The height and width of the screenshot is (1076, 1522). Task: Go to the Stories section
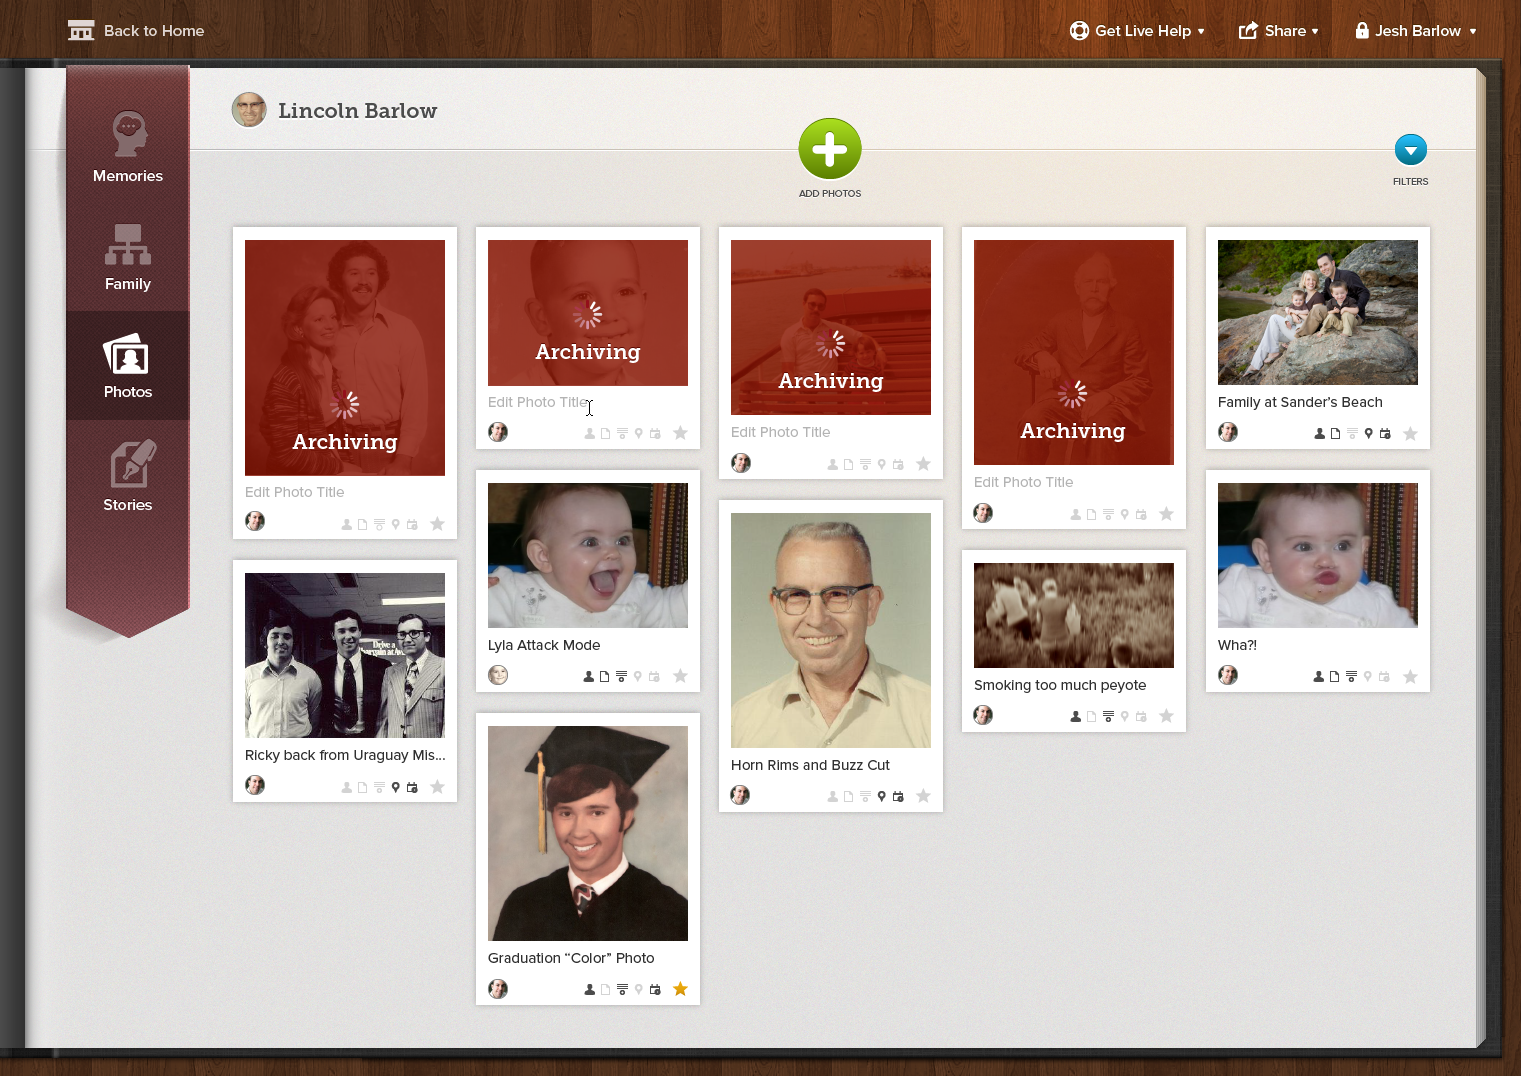128,476
